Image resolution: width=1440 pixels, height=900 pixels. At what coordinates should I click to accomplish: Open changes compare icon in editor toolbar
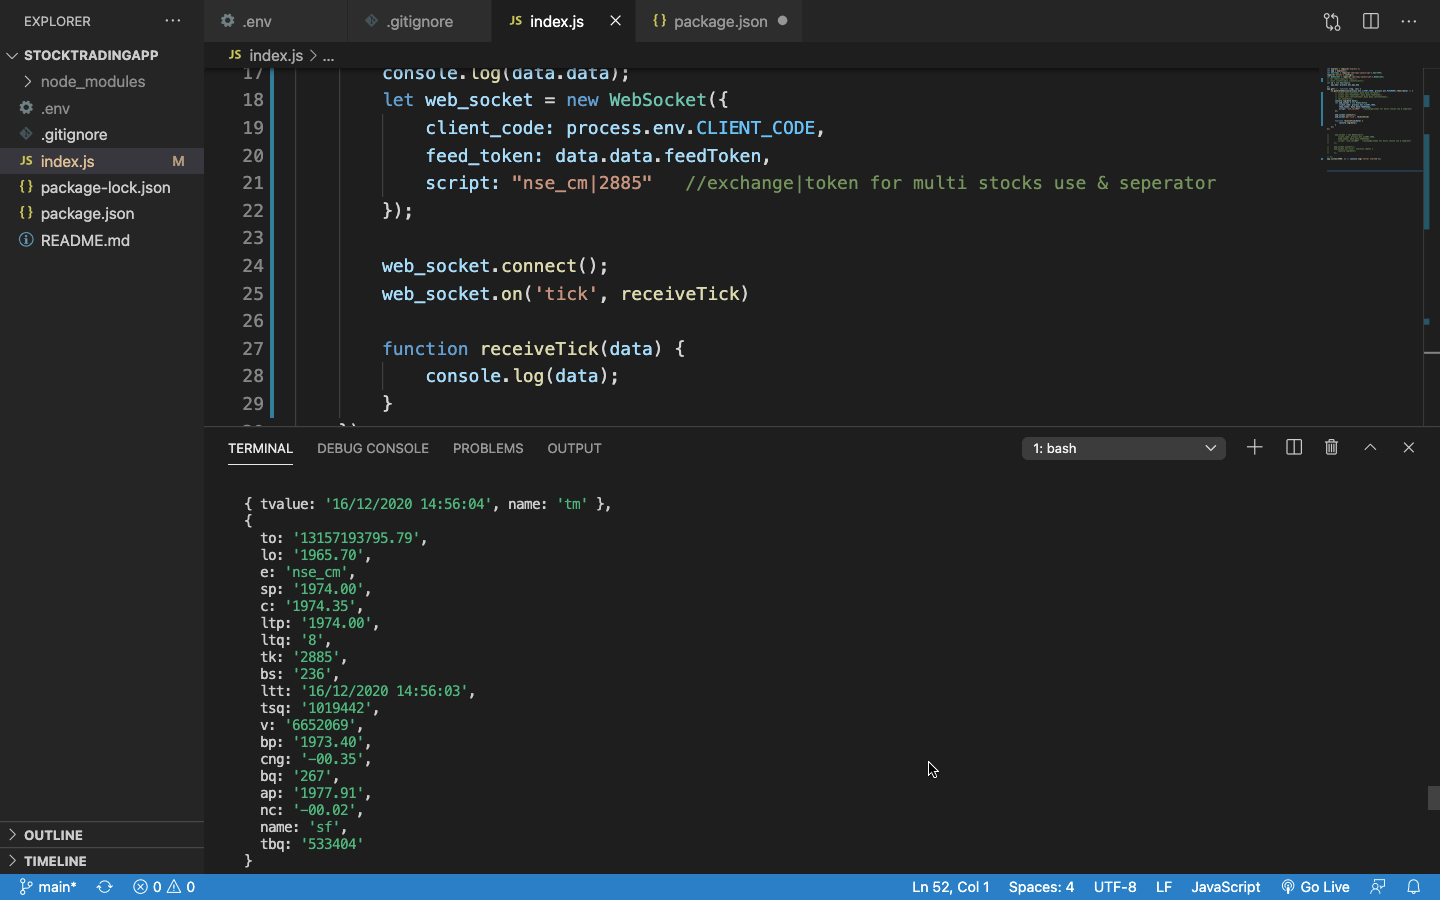(x=1332, y=21)
